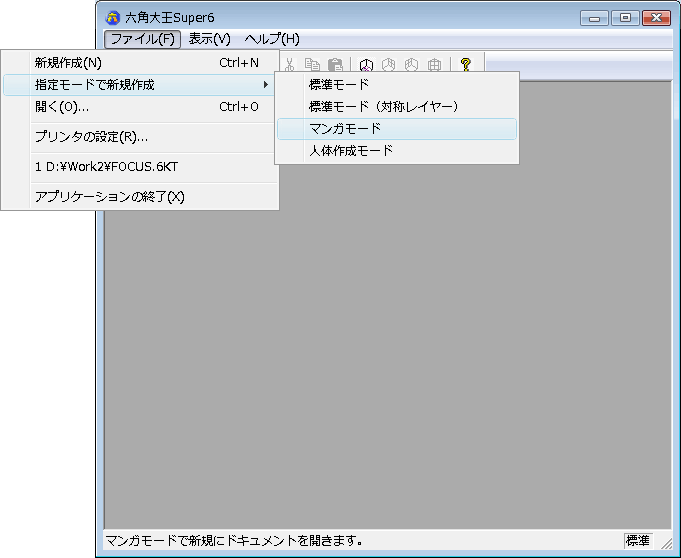
Task: Open recent file 1 D:¥Work2¥FOCUS.6KT
Action: pos(140,167)
